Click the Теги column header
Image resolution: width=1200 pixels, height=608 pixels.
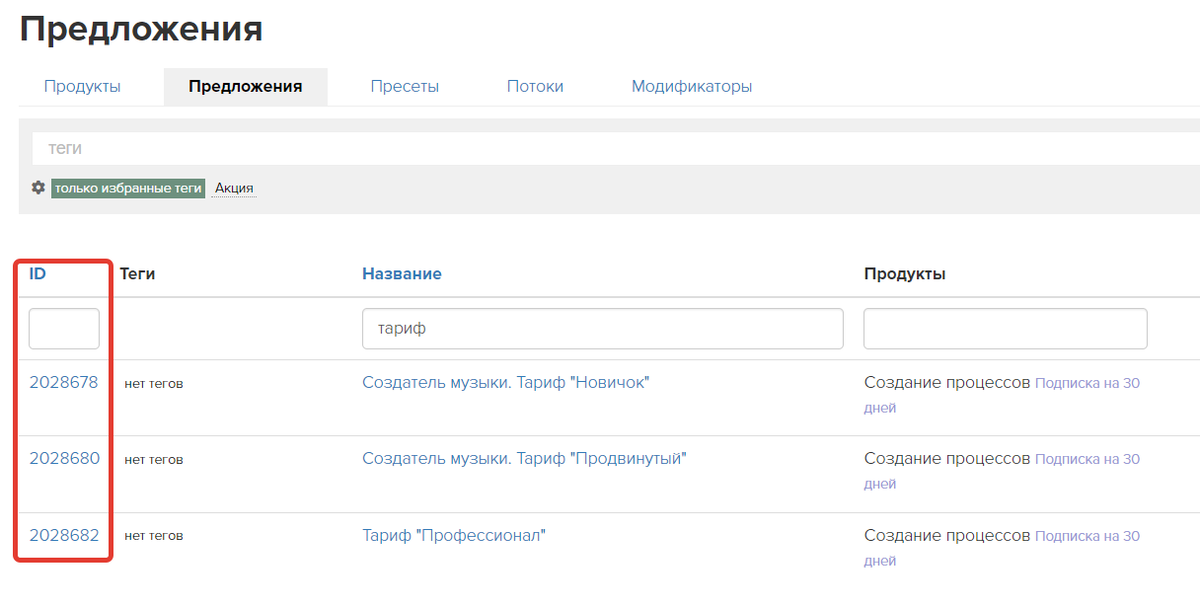[x=138, y=273]
